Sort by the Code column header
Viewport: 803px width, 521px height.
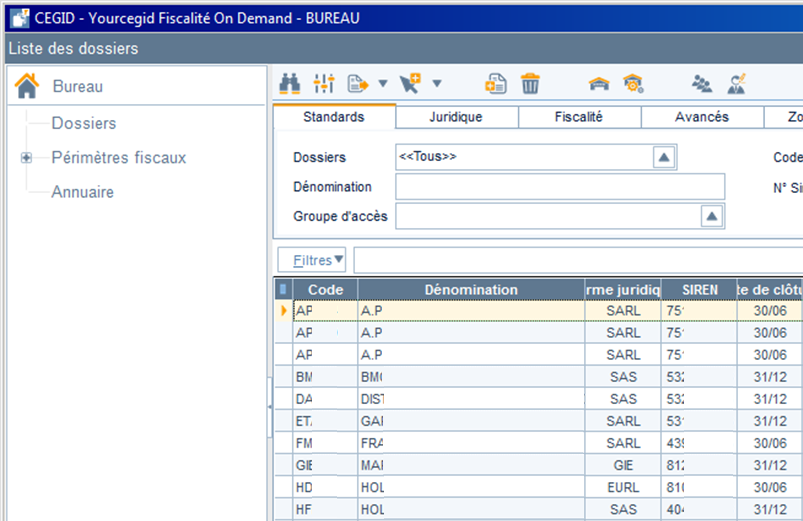325,290
